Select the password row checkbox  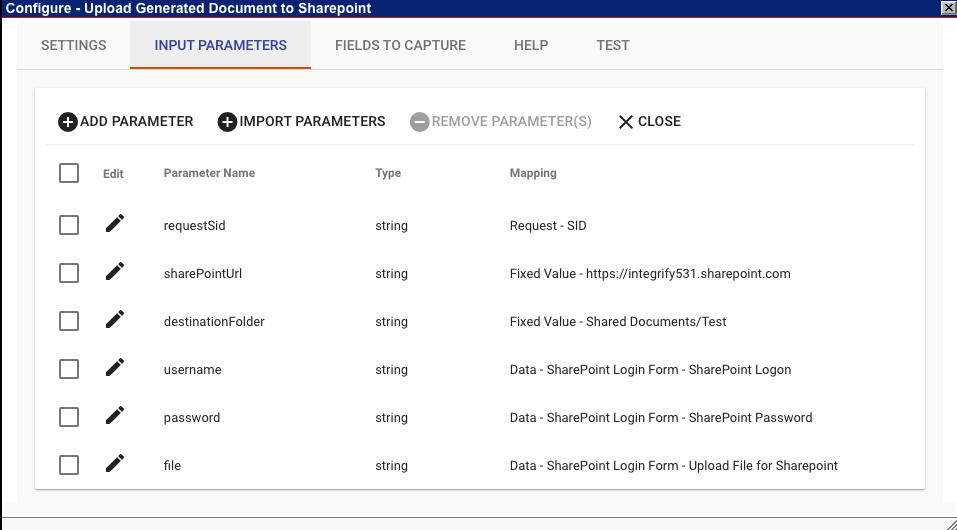tap(69, 417)
